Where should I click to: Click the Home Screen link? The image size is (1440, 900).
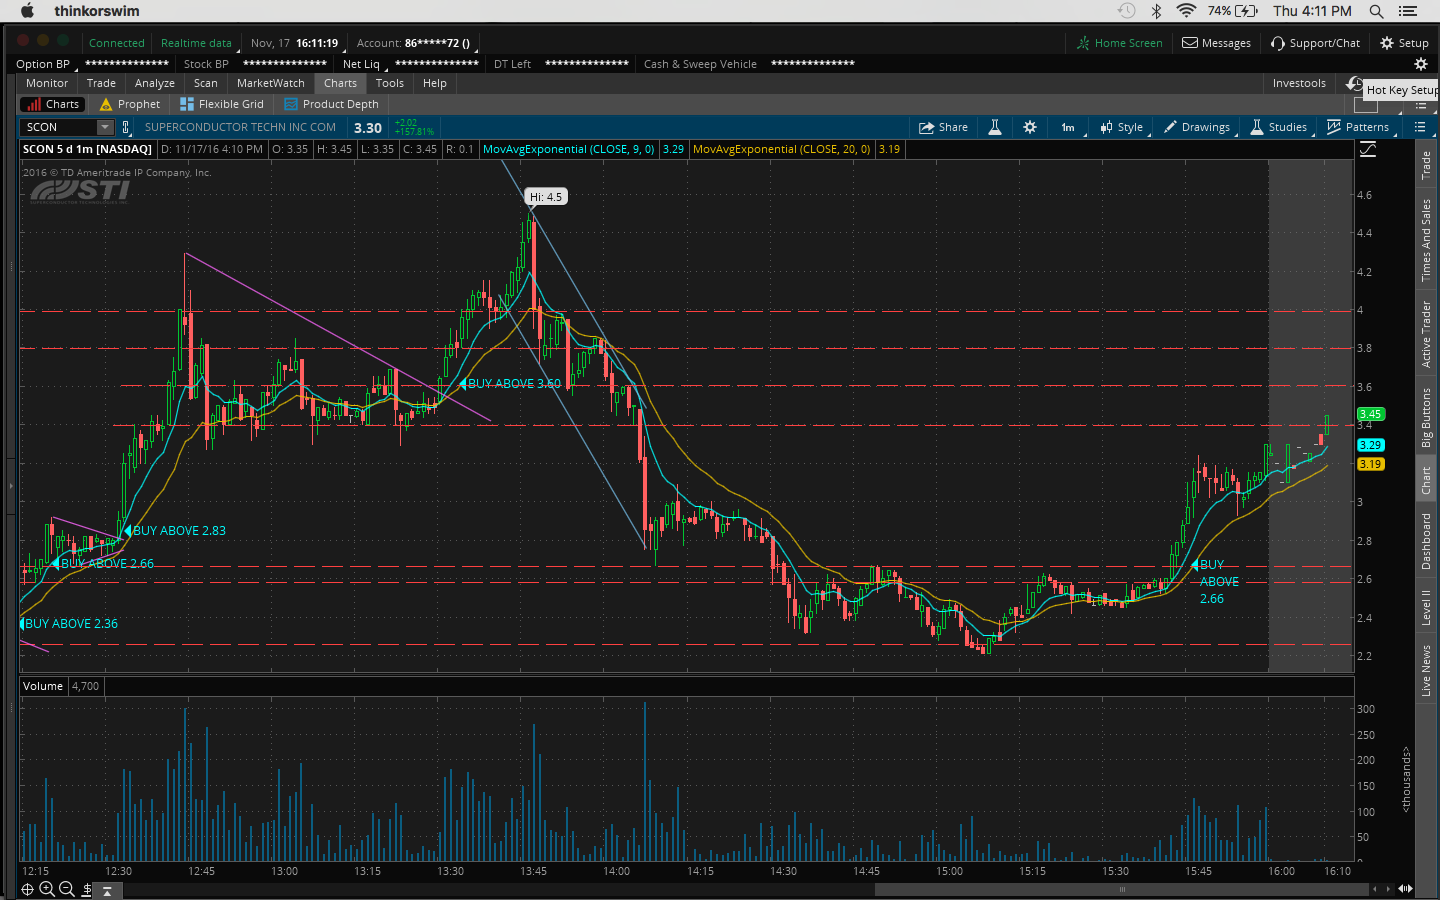point(1119,43)
